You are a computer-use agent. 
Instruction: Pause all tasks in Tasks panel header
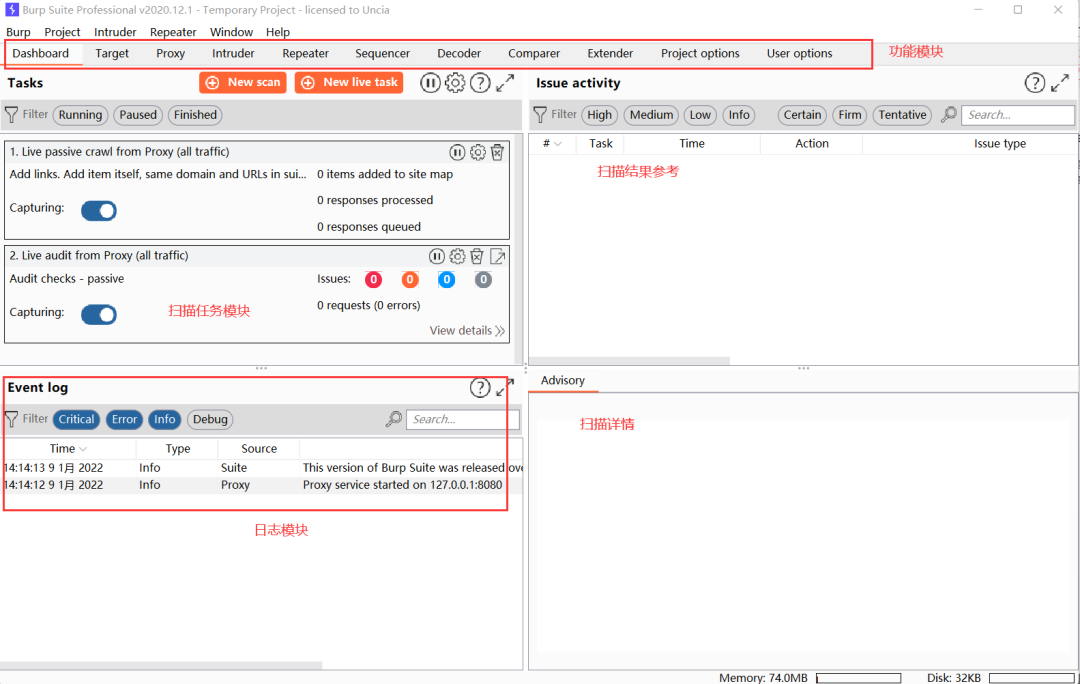[x=430, y=83]
